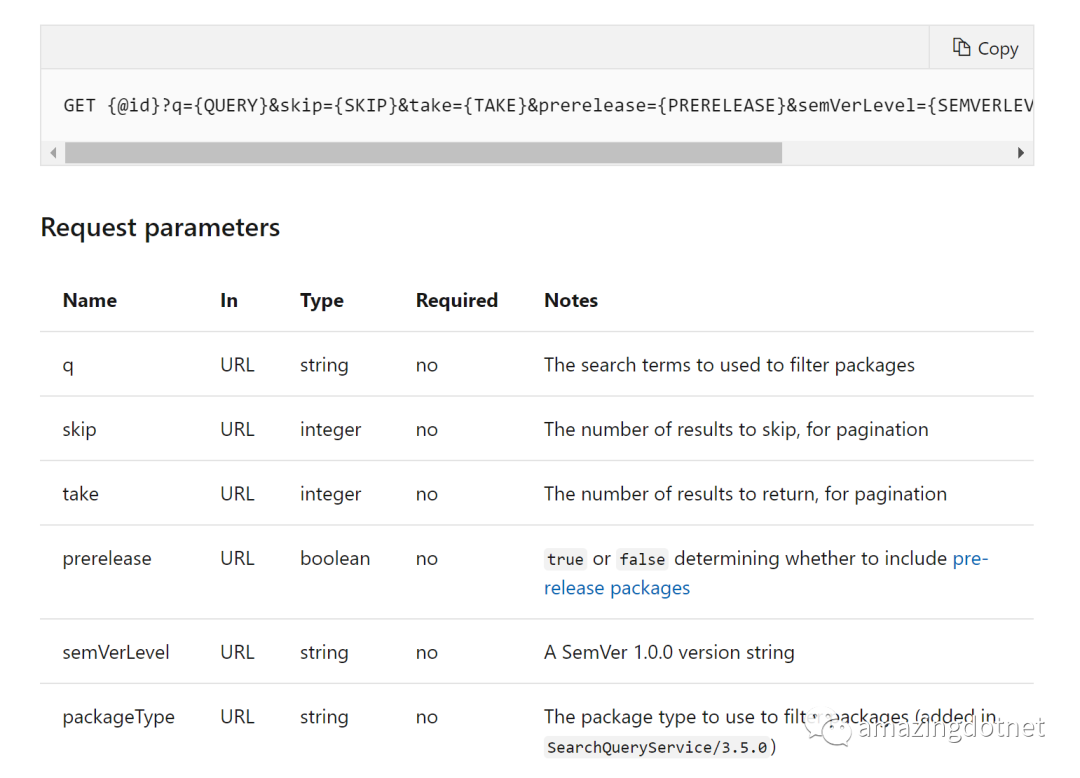Select the 'semVerLevel' parameter name cell

coord(116,652)
